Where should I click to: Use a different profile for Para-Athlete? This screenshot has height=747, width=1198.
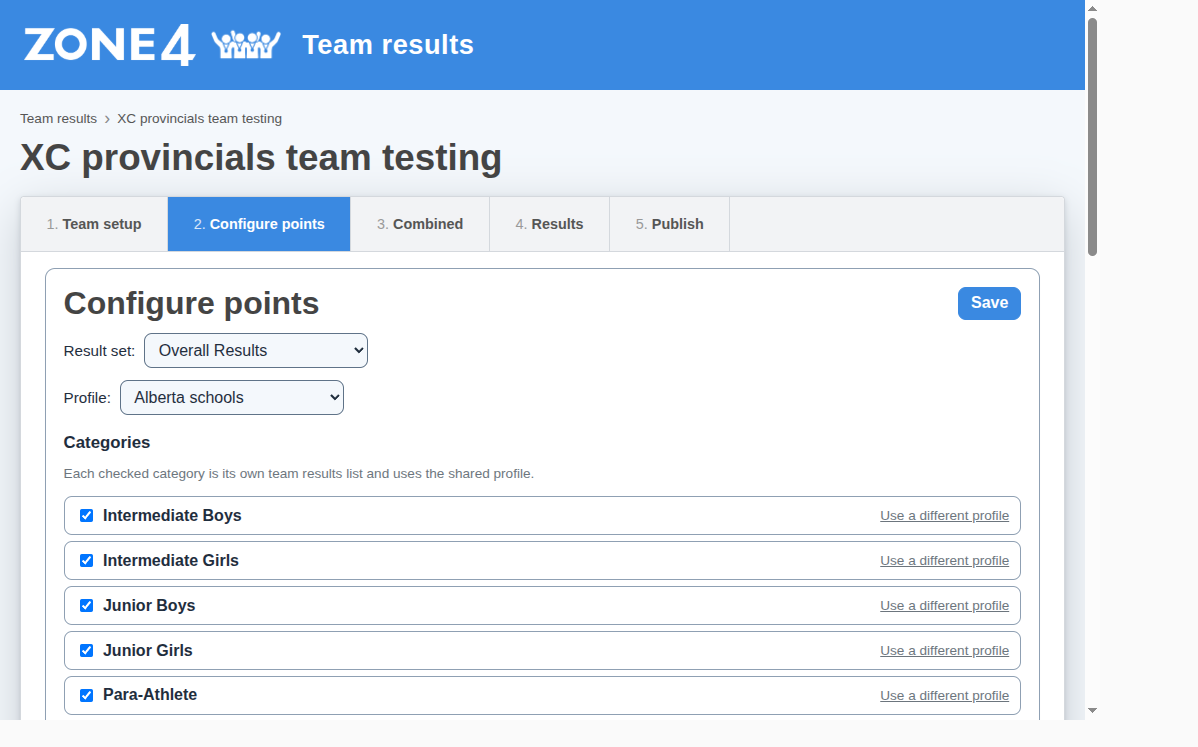point(944,696)
